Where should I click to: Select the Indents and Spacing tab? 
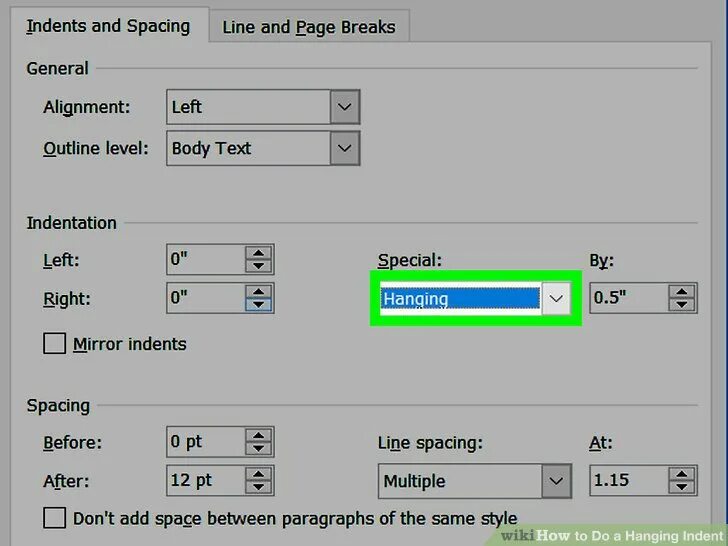pos(107,26)
